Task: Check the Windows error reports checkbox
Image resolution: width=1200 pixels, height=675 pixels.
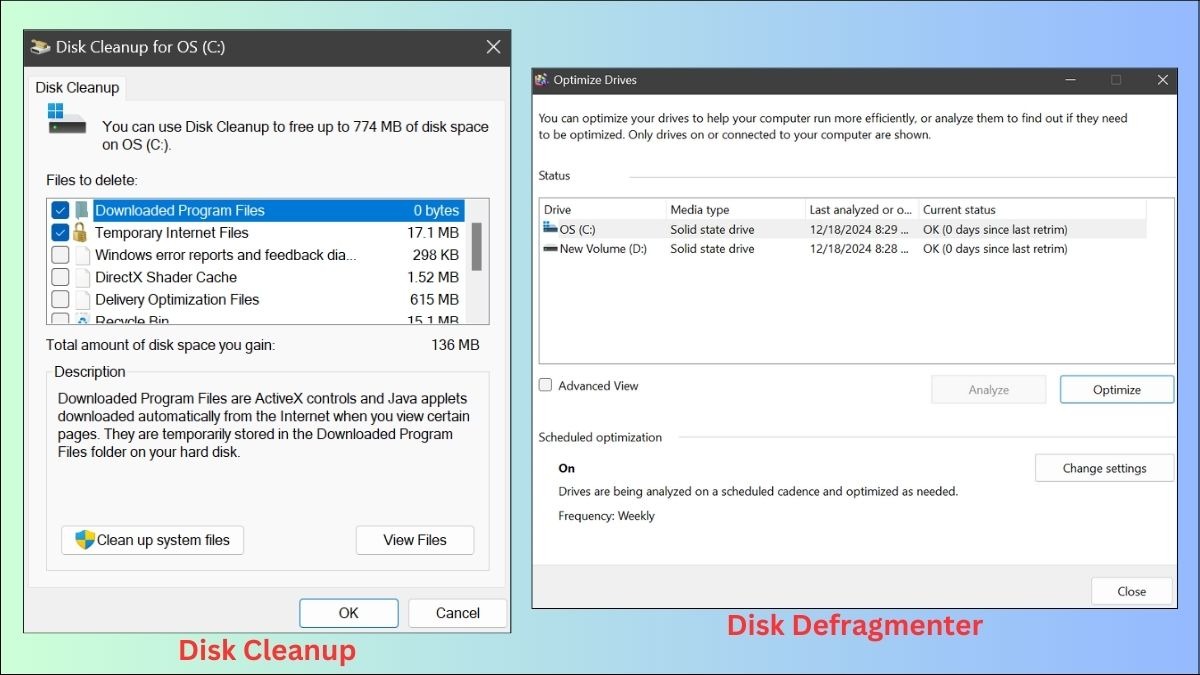Action: (x=60, y=255)
